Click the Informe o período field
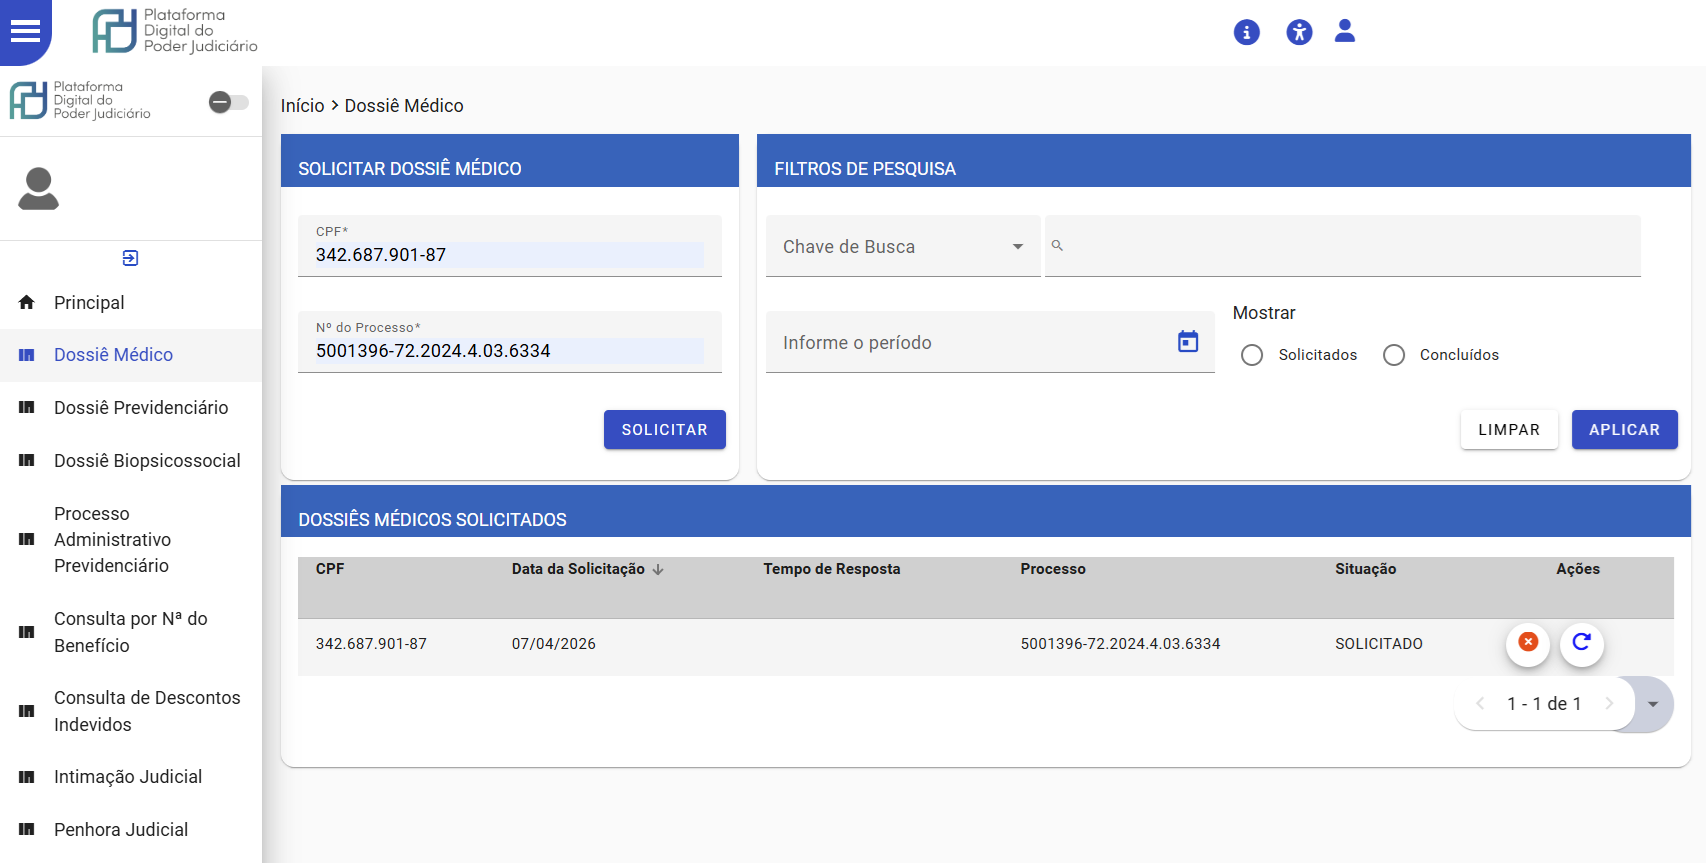 click(990, 342)
